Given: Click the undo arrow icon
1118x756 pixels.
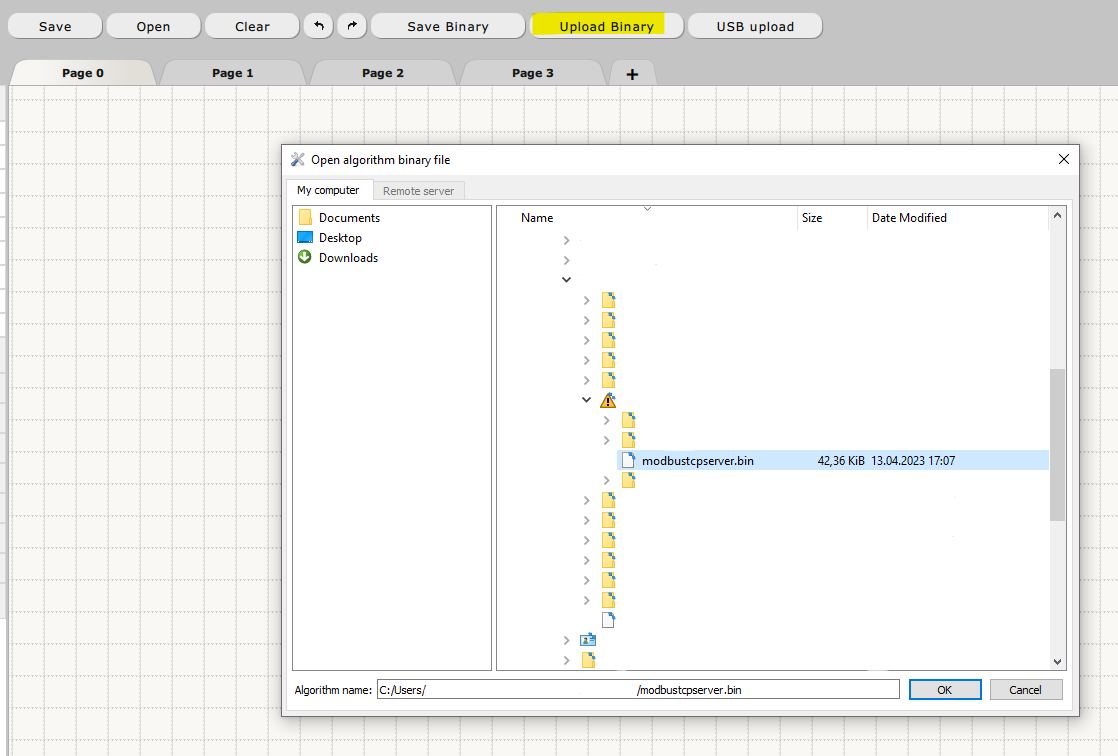Looking at the screenshot, I should 318,26.
